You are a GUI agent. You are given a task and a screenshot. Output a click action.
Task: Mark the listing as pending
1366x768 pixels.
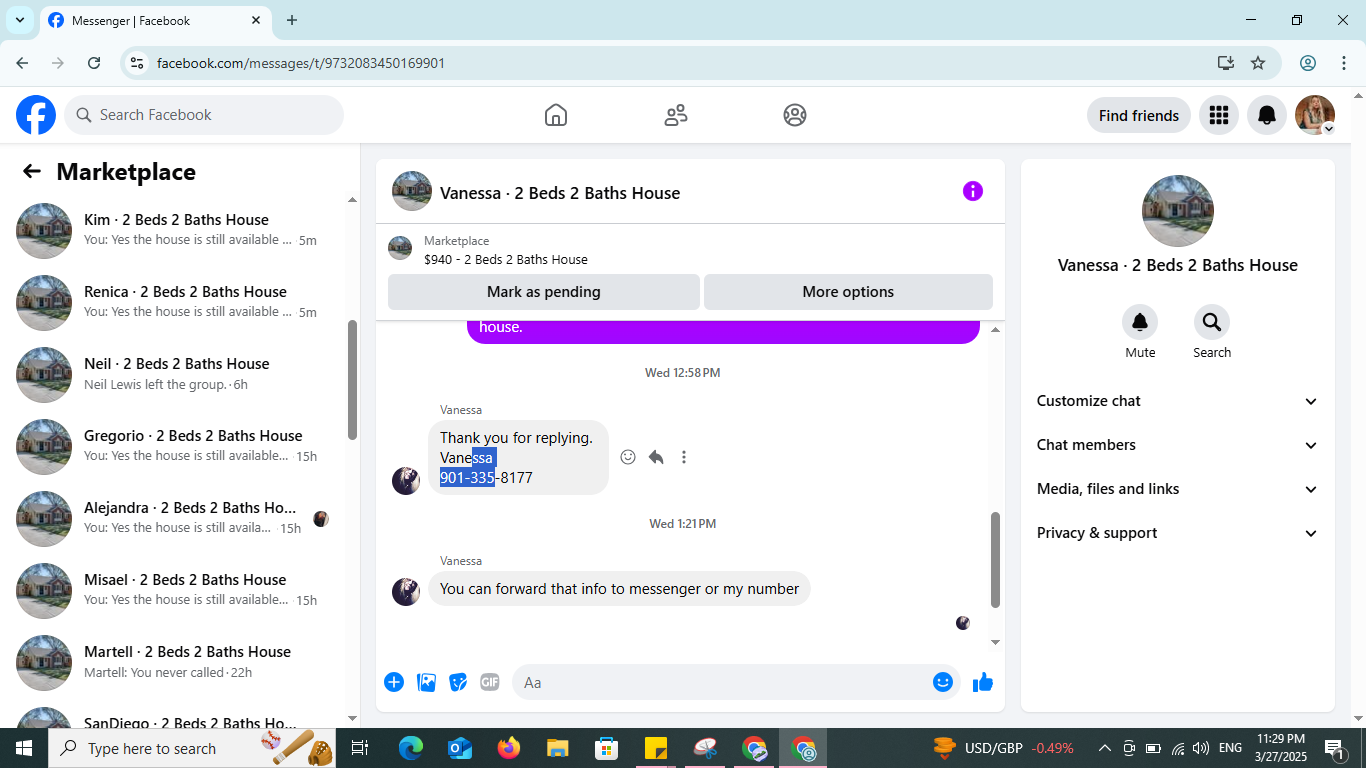click(x=544, y=292)
